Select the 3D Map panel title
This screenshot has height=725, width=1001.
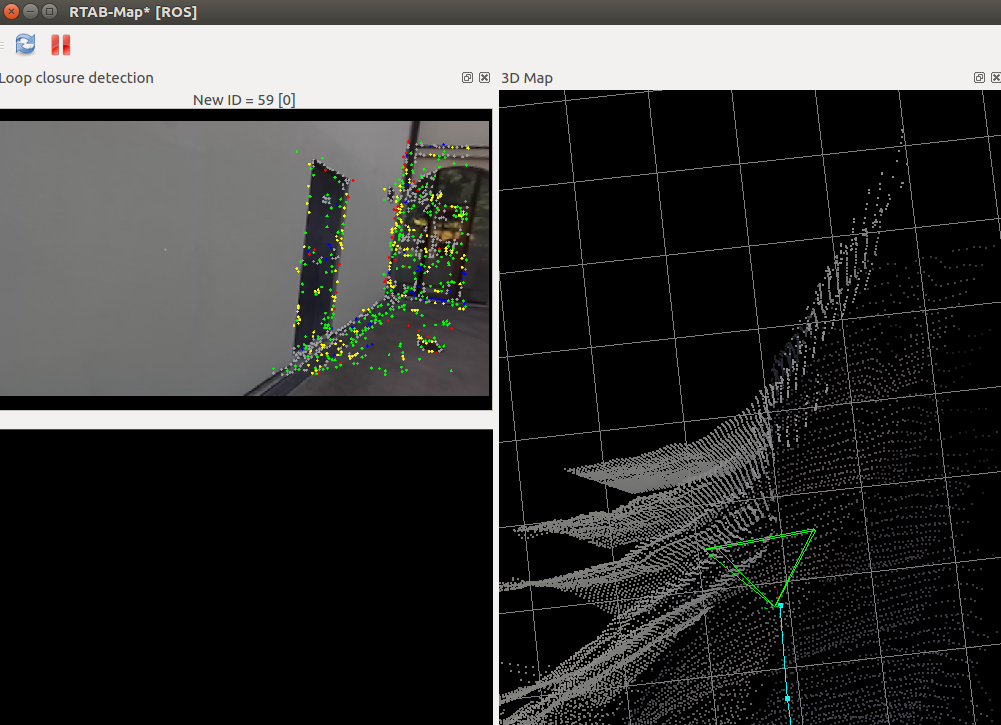click(x=527, y=78)
